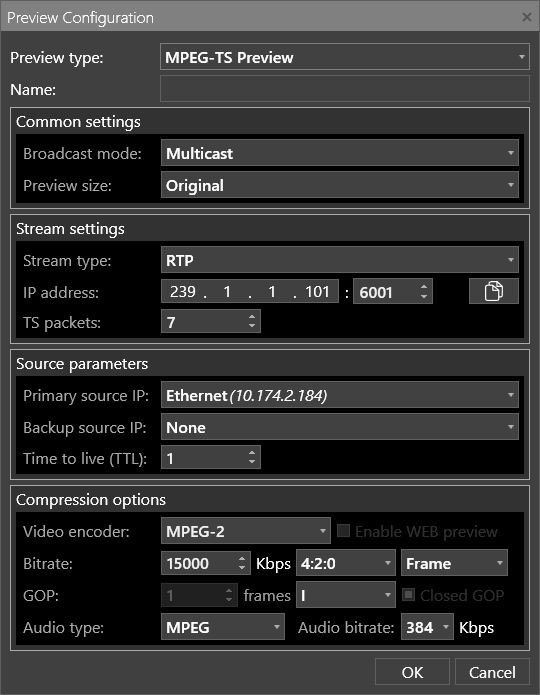Copy the IP address with the clipboard icon
This screenshot has height=695, width=540.
(493, 291)
